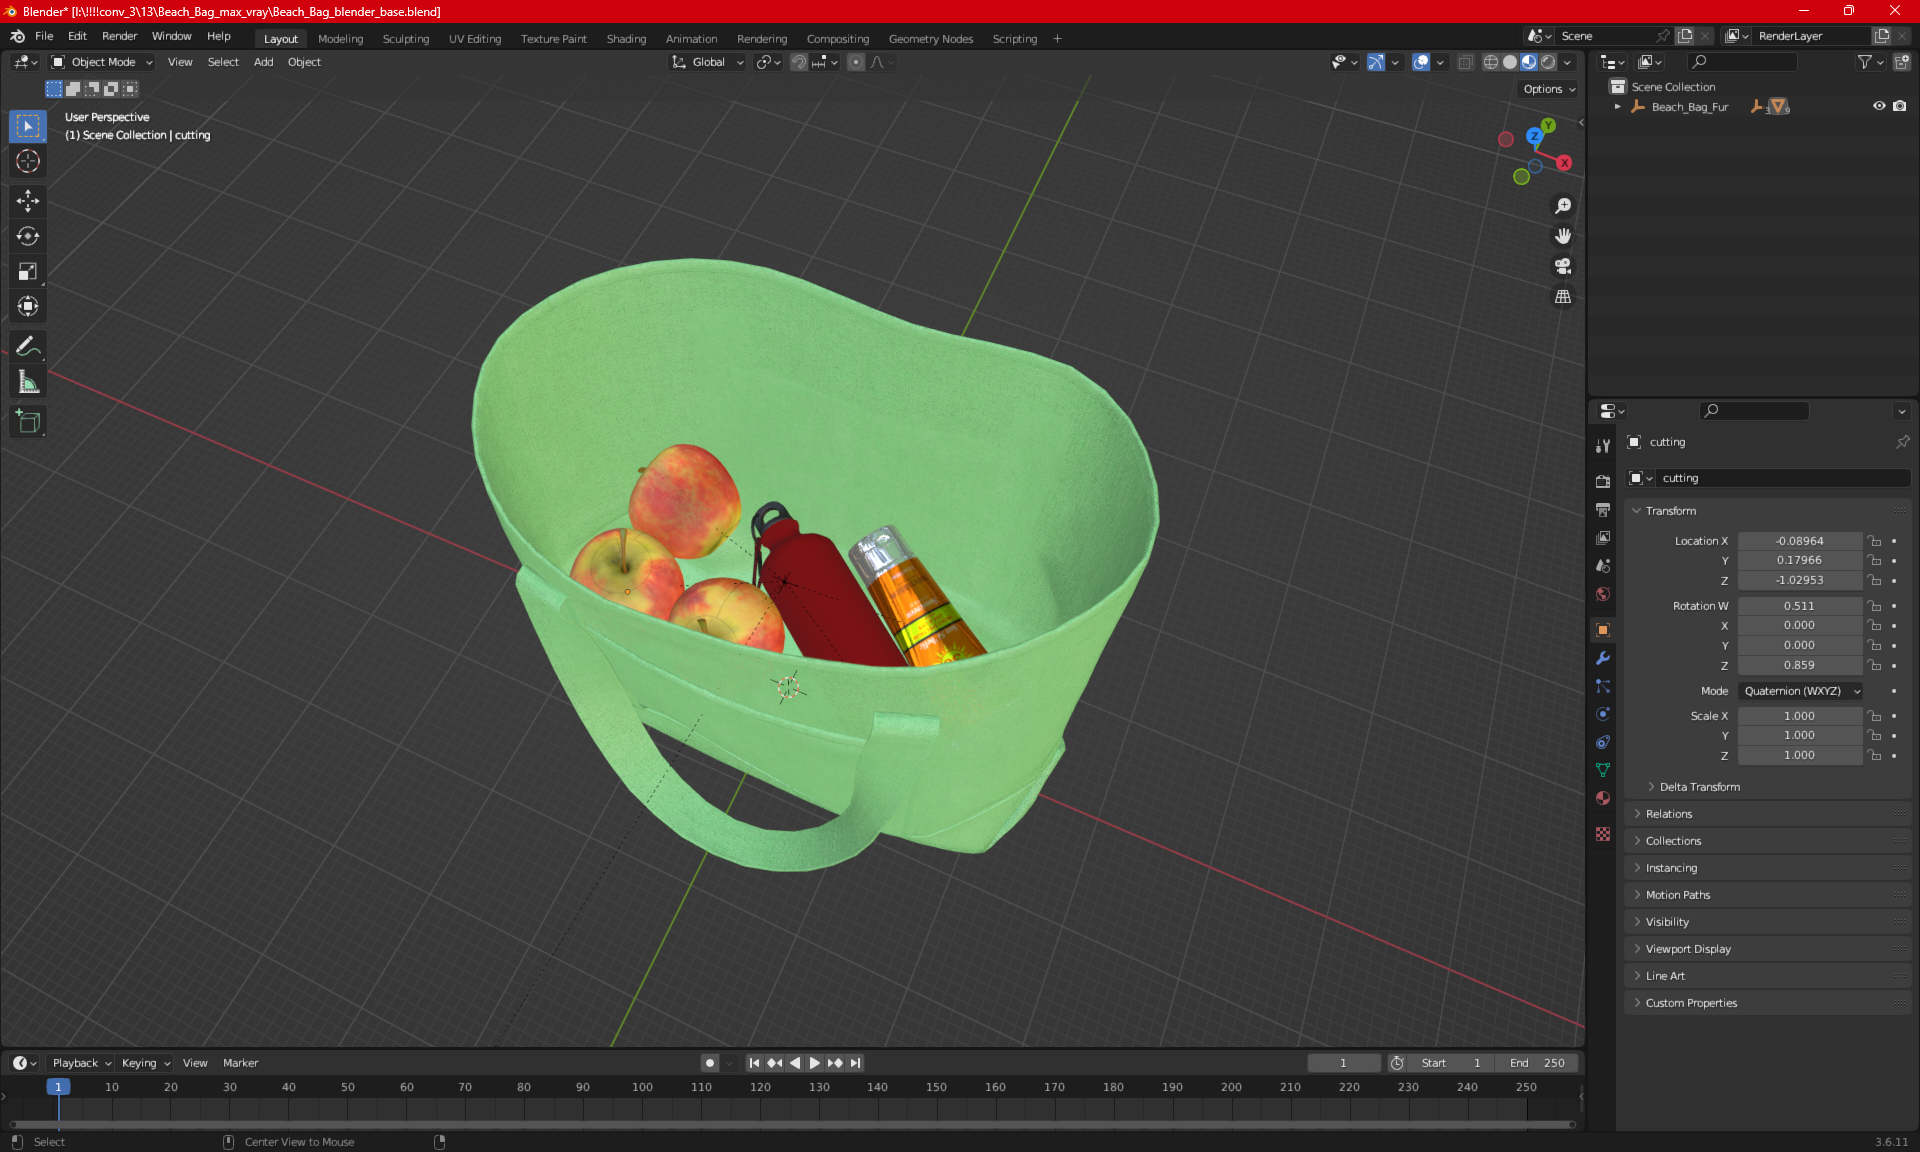This screenshot has width=1920, height=1152.
Task: Open the viewport Options dropdown
Action: coord(1548,89)
